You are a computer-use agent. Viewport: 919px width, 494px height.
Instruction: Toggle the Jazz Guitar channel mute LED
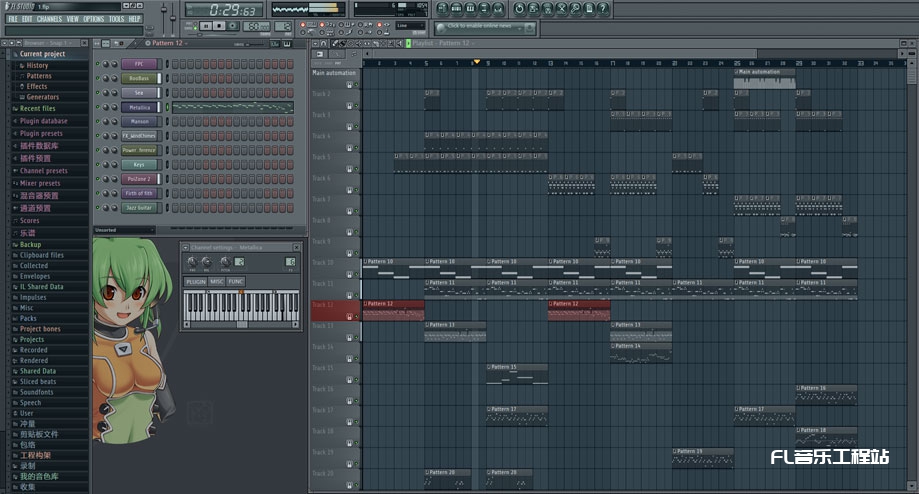point(98,207)
